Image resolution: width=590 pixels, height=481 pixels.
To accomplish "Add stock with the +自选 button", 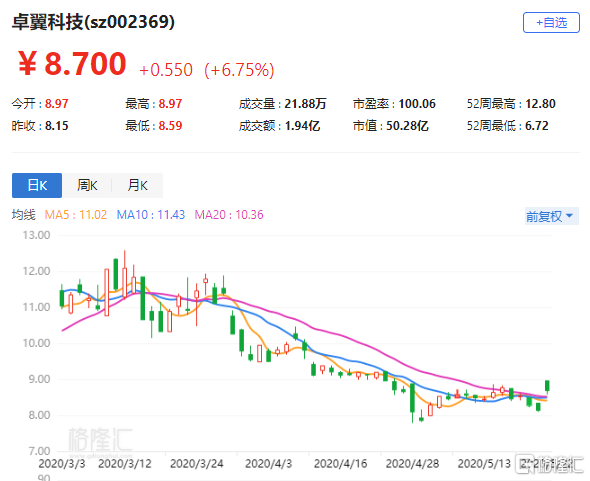I will coord(551,23).
